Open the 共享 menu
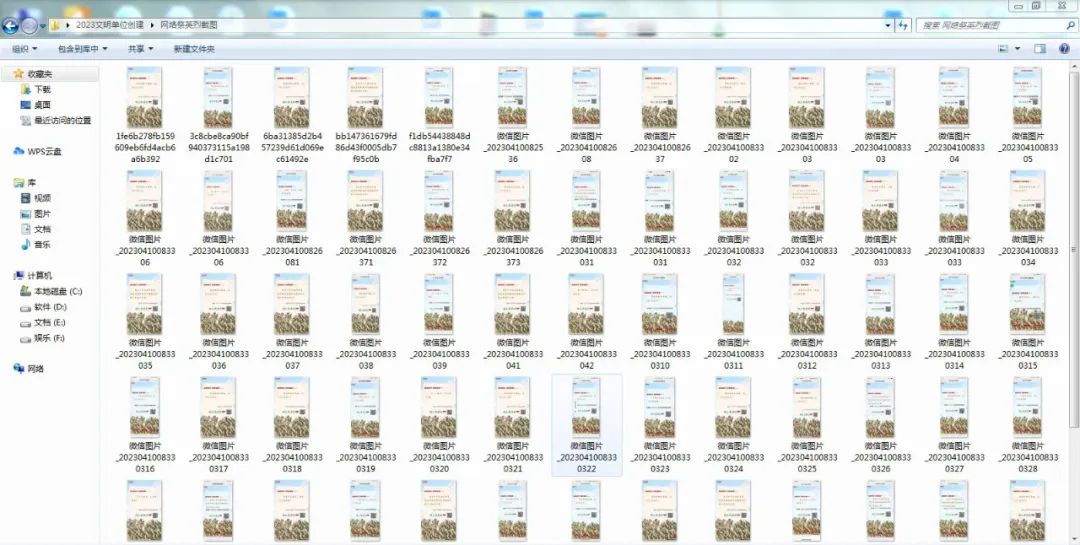Screen dimensions: 1080x545 (140, 49)
